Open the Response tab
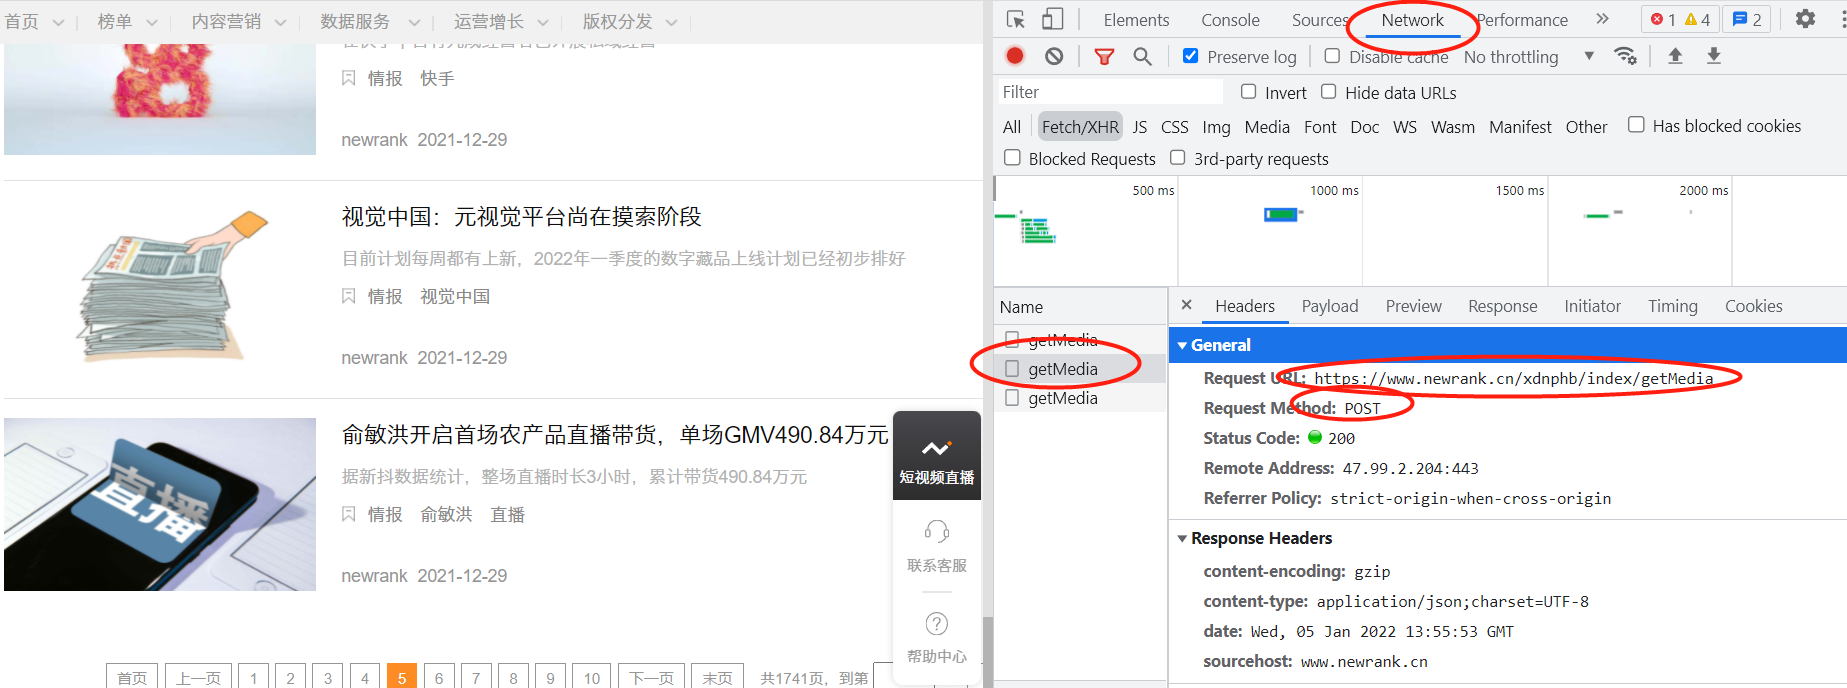This screenshot has height=688, width=1847. [1502, 306]
